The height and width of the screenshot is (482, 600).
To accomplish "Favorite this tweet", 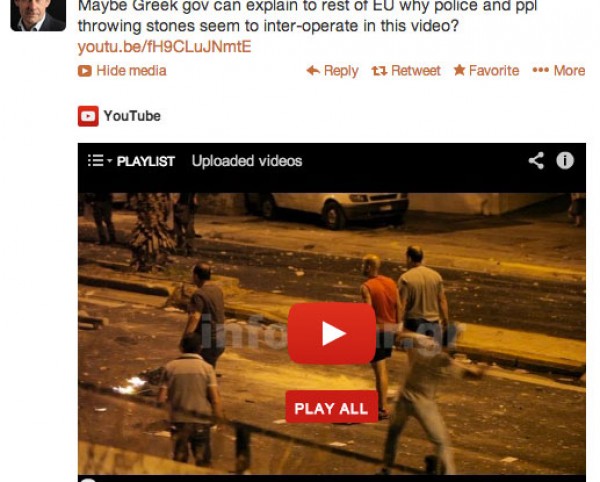I will [486, 71].
